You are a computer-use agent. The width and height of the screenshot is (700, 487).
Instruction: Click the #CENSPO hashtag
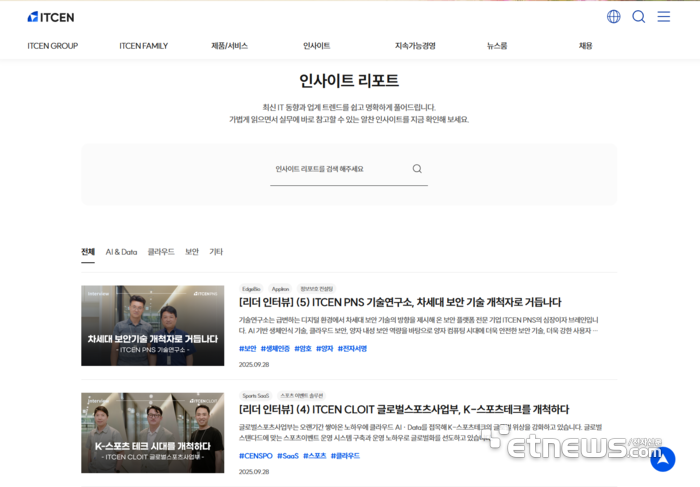(x=256, y=455)
